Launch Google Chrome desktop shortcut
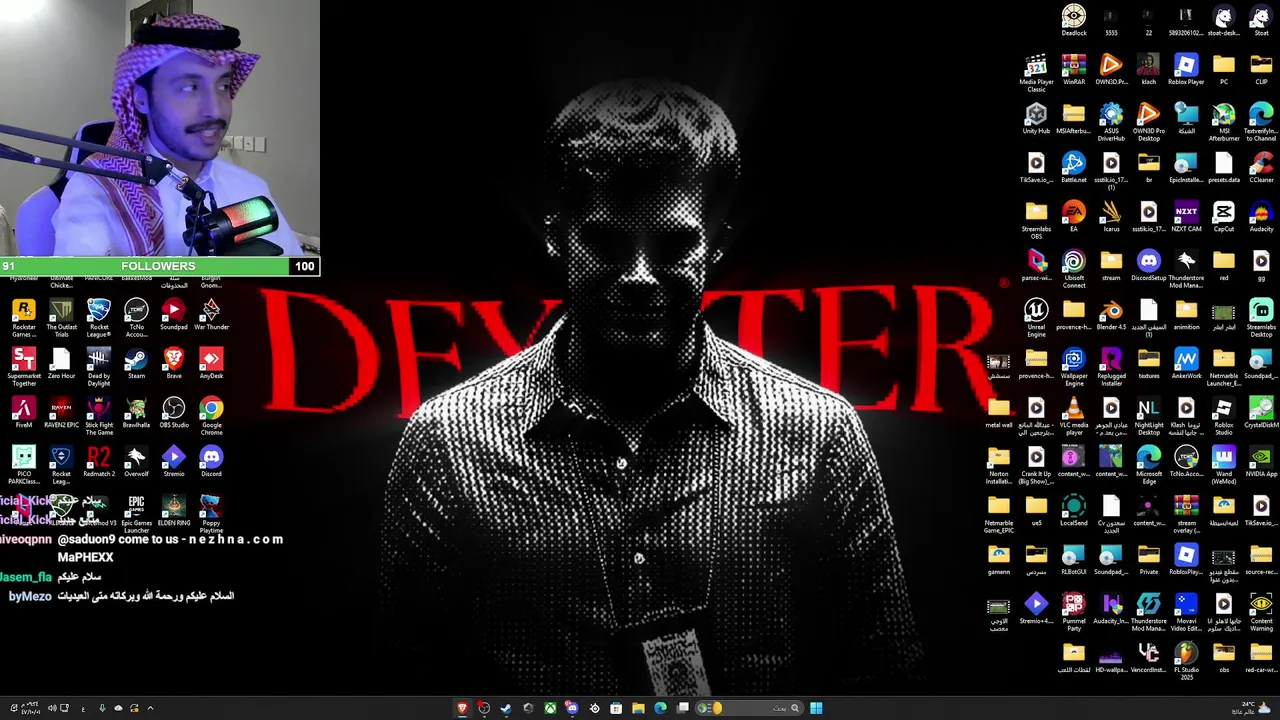Viewport: 1280px width, 720px height. click(211, 416)
